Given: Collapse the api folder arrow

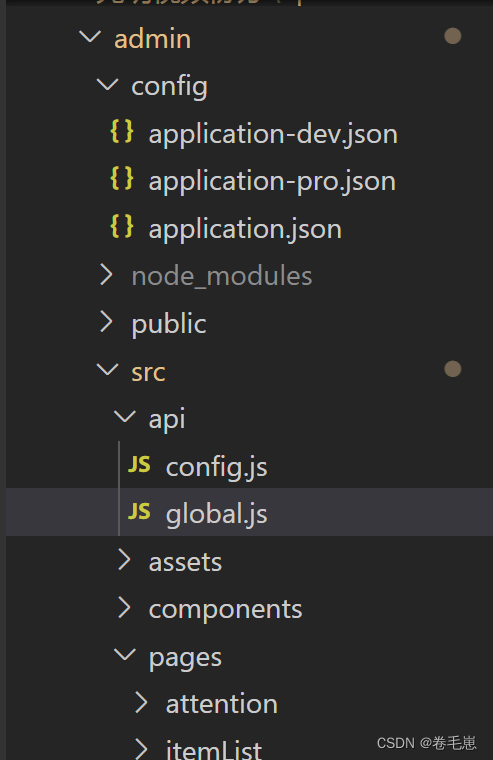Looking at the screenshot, I should (125, 416).
